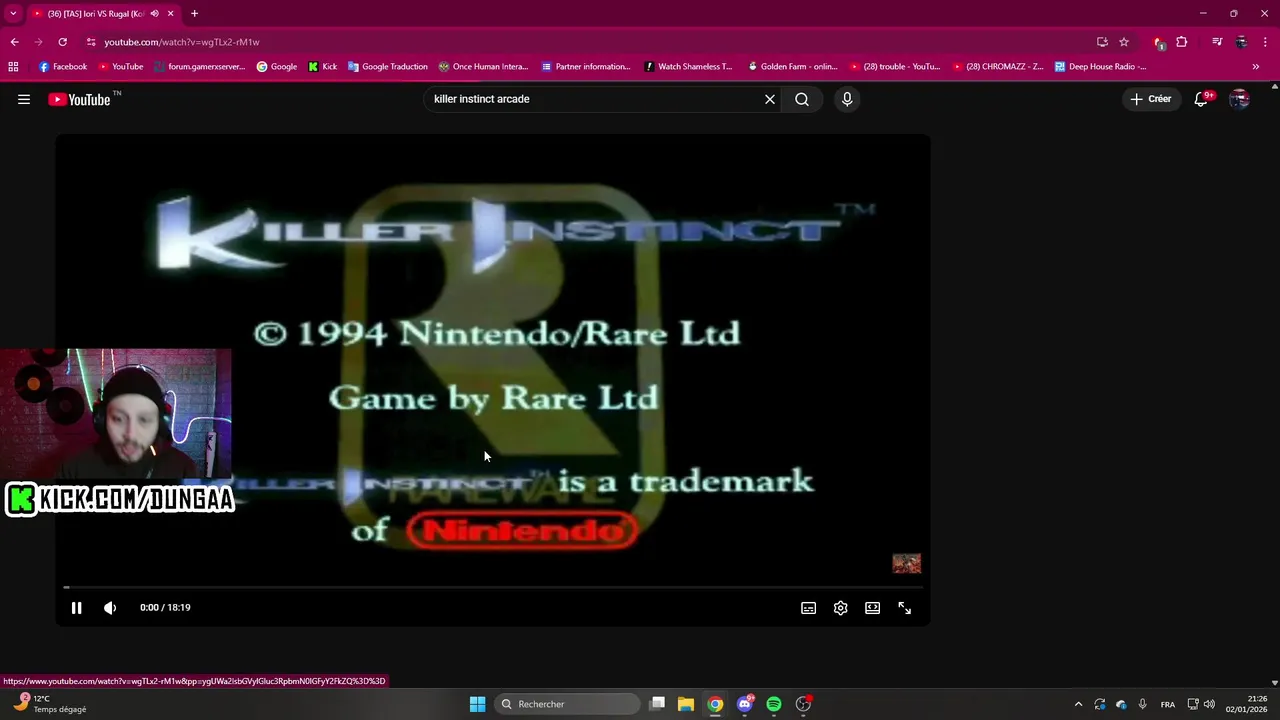Open the CHROMAZZ bookmark
Screen dimensions: 1280x720
[x=997, y=67]
